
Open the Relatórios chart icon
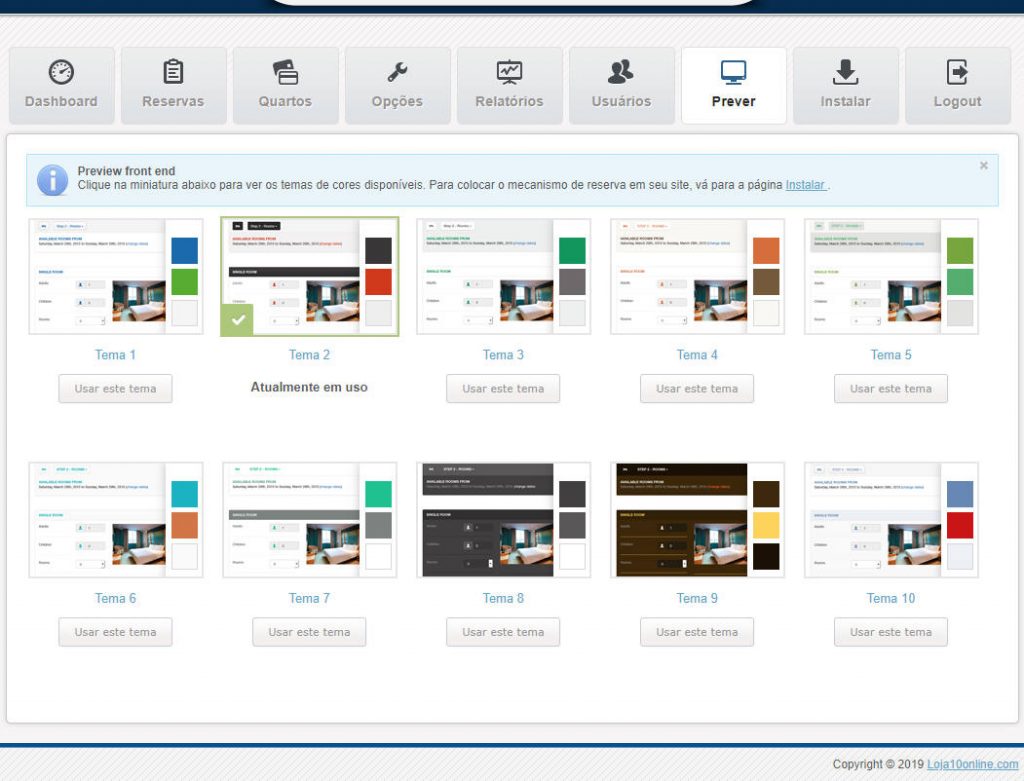coord(509,72)
